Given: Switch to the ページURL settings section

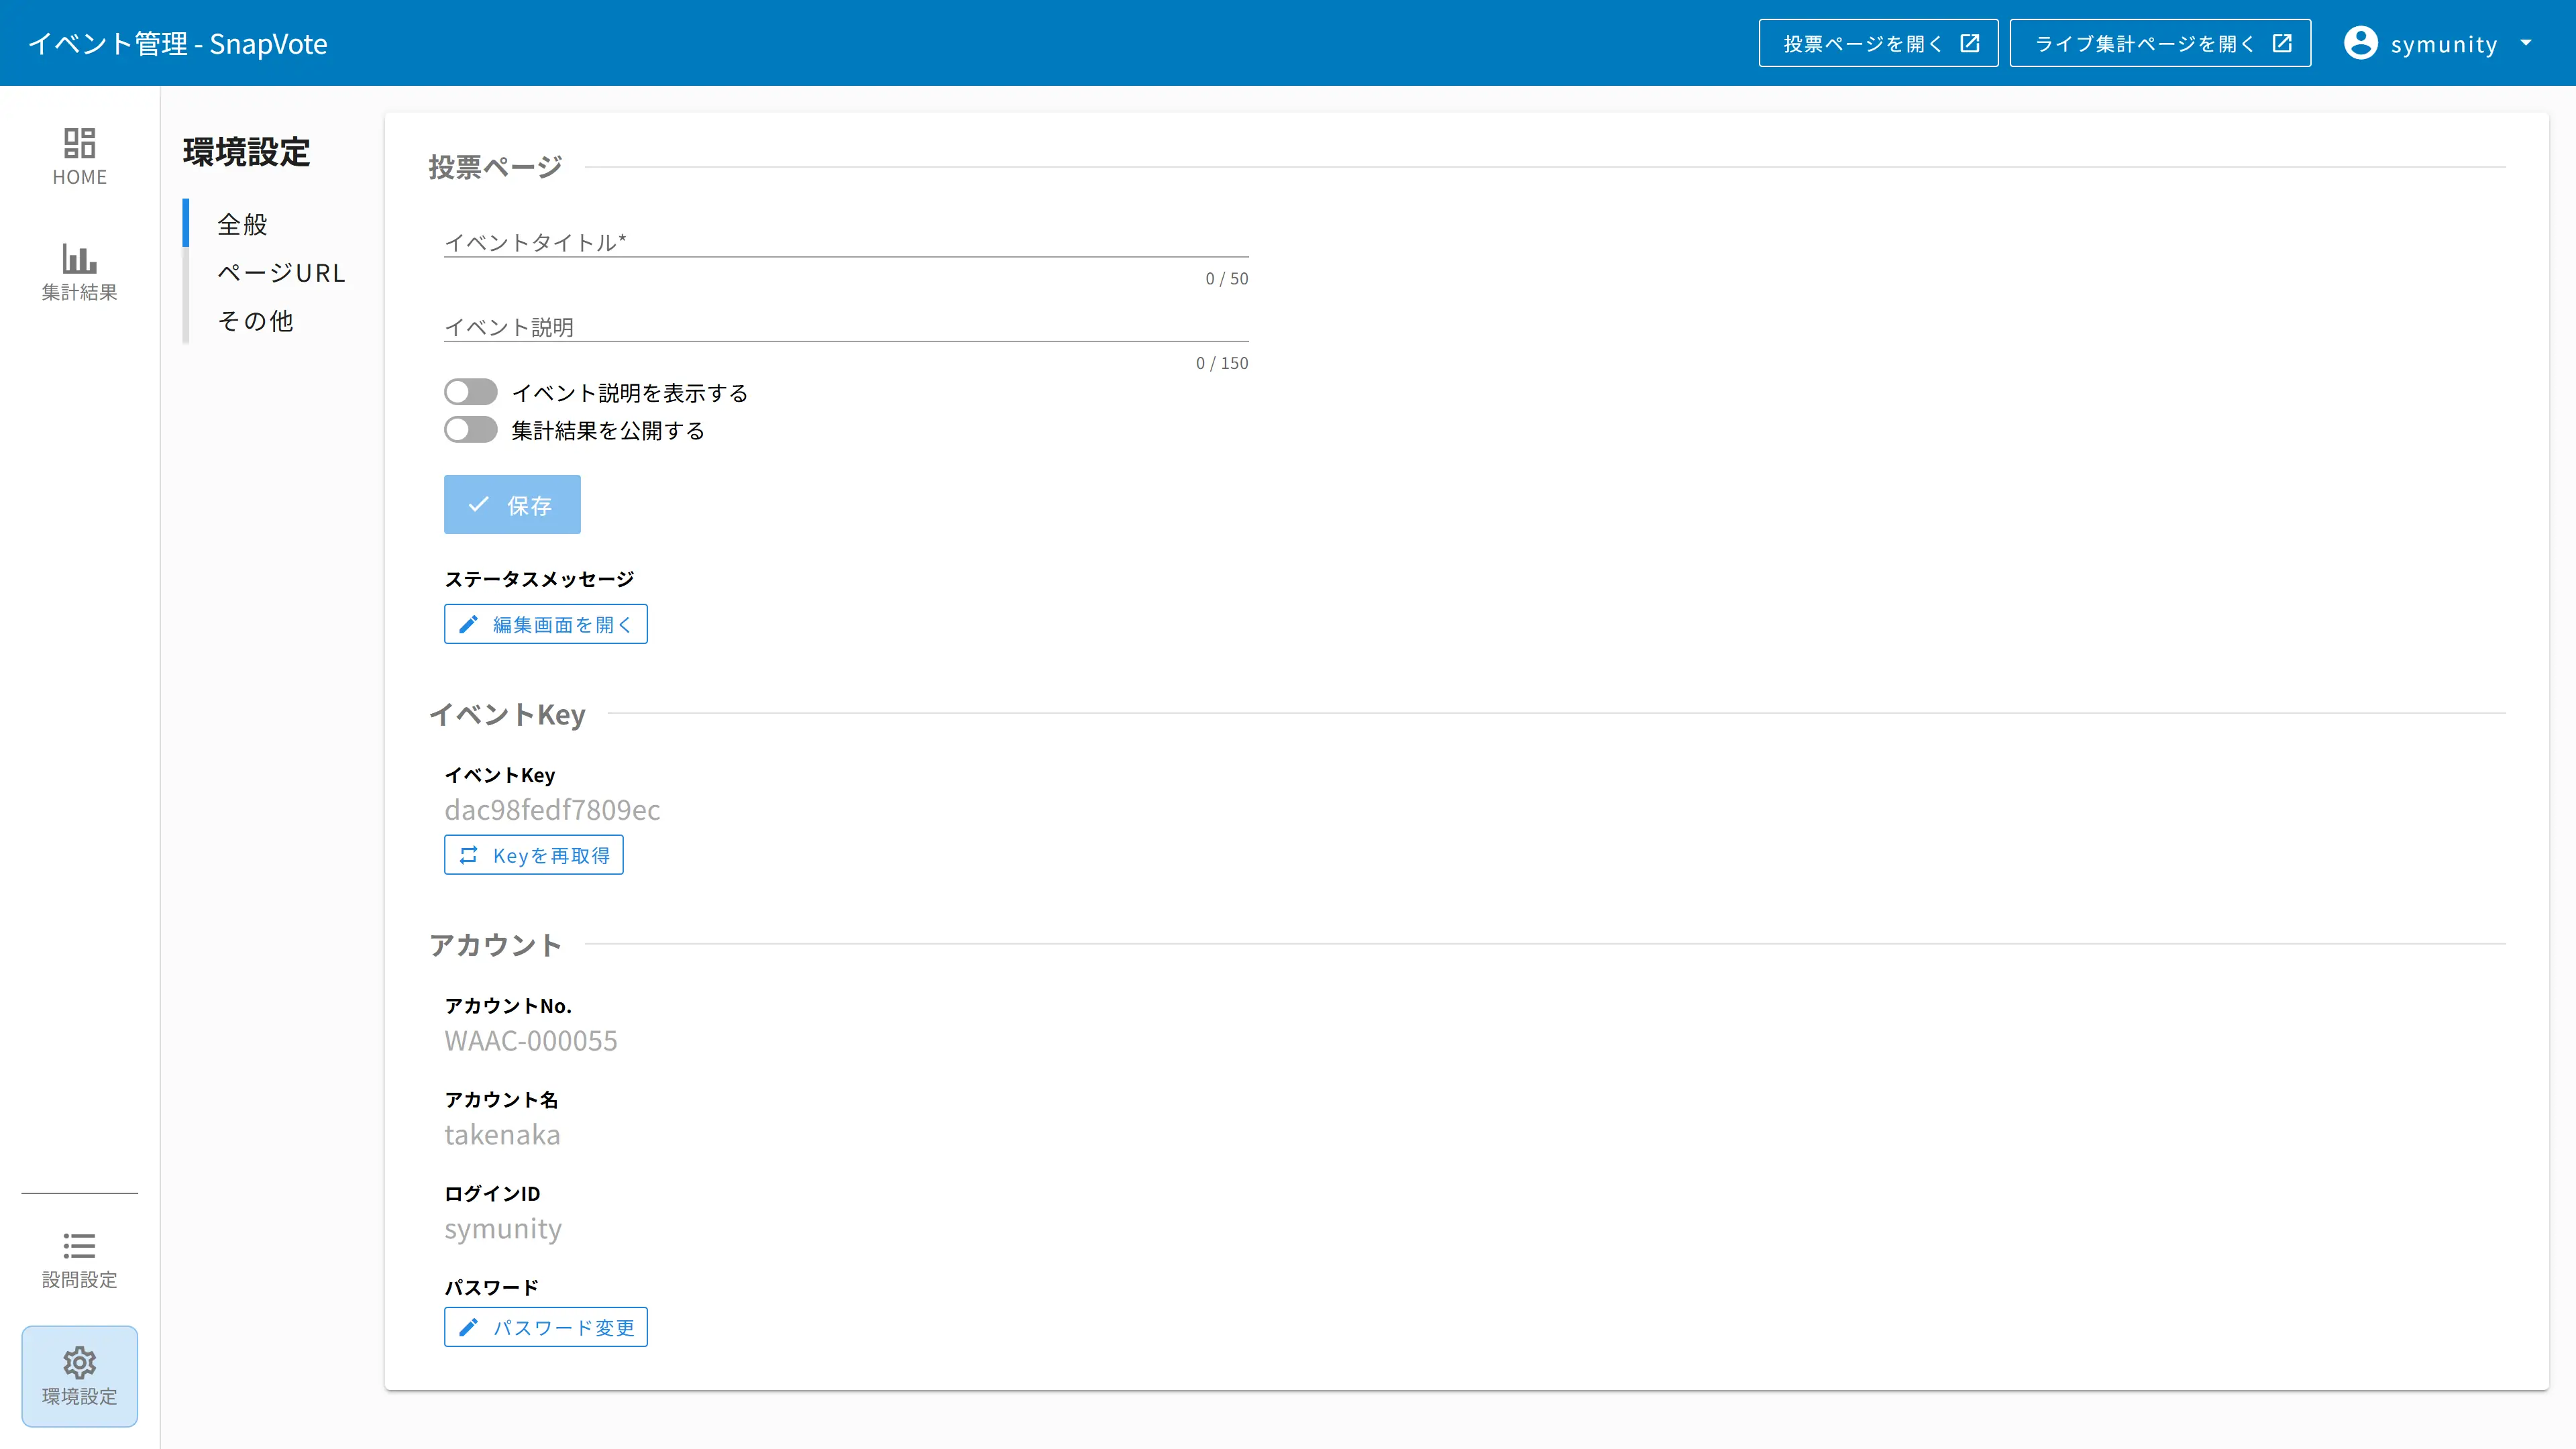Looking at the screenshot, I should 281,273.
